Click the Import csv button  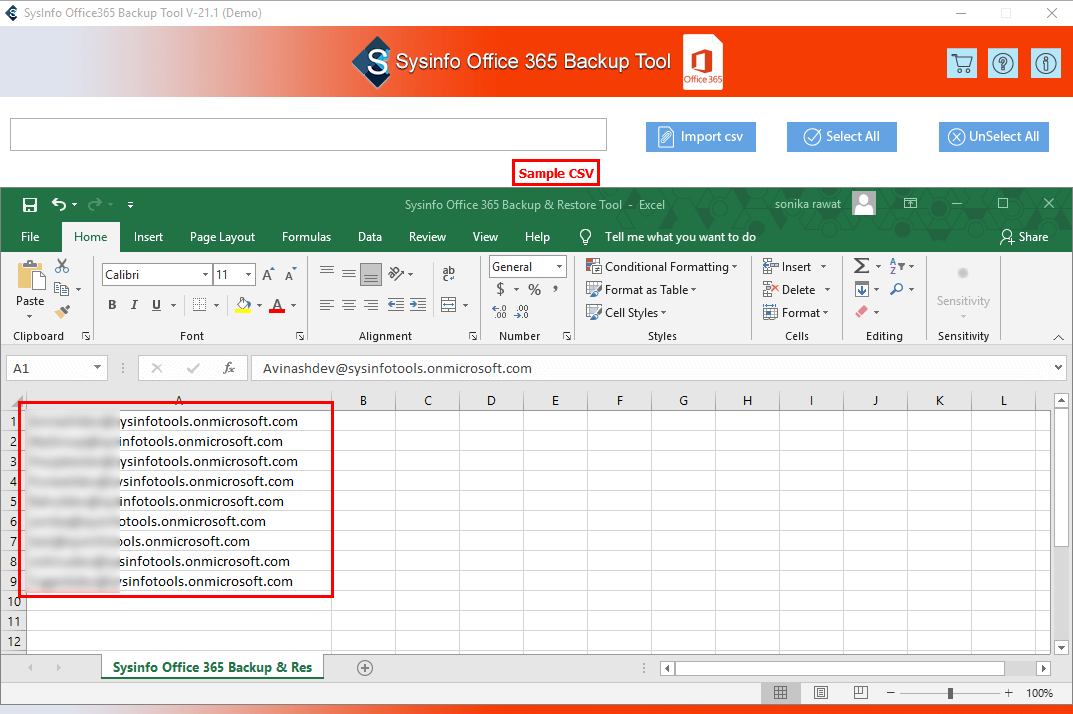(x=700, y=137)
